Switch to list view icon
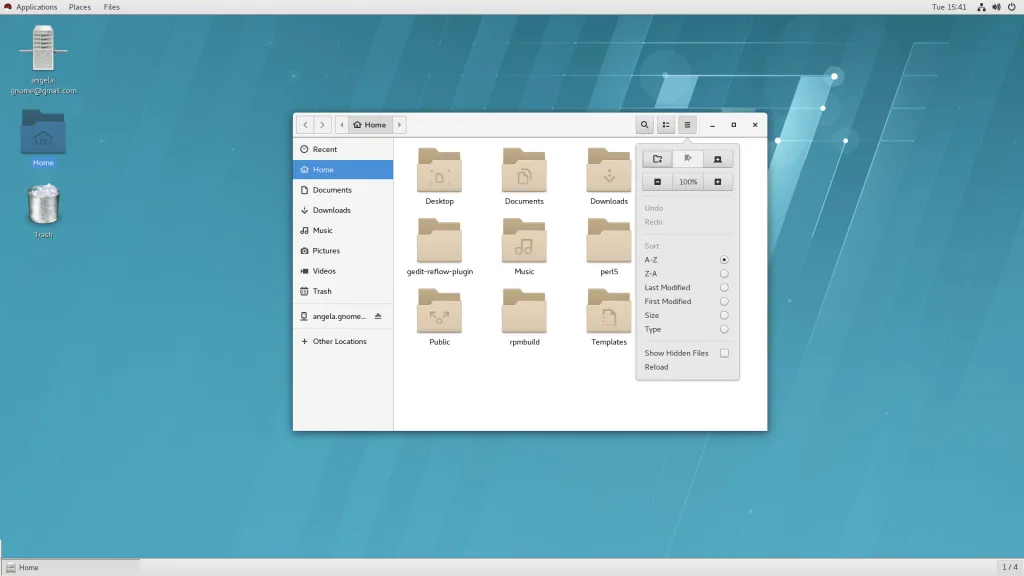1024x576 pixels. 666,125
